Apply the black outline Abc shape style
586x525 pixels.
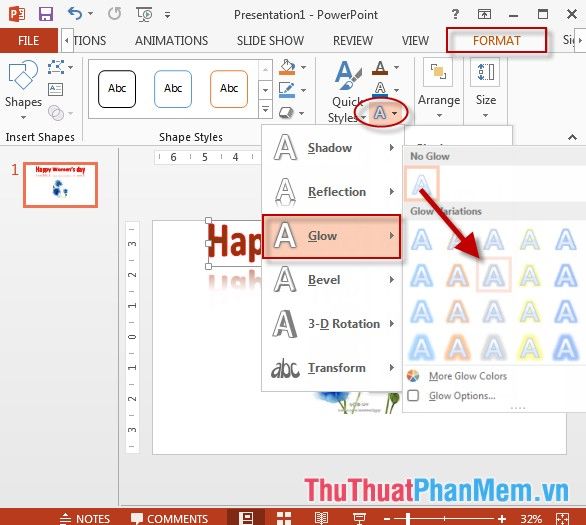point(117,89)
